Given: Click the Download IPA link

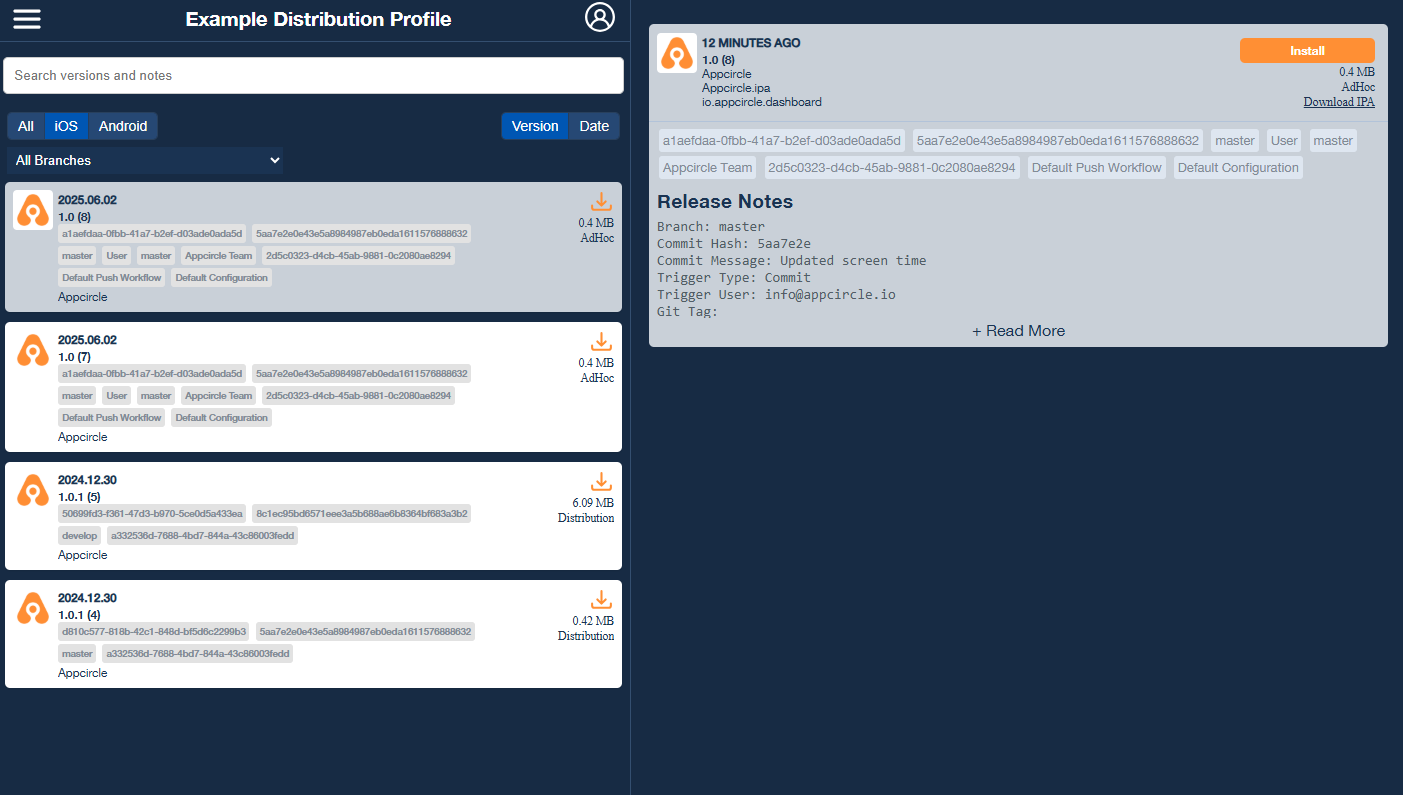Looking at the screenshot, I should pyautogui.click(x=1338, y=102).
